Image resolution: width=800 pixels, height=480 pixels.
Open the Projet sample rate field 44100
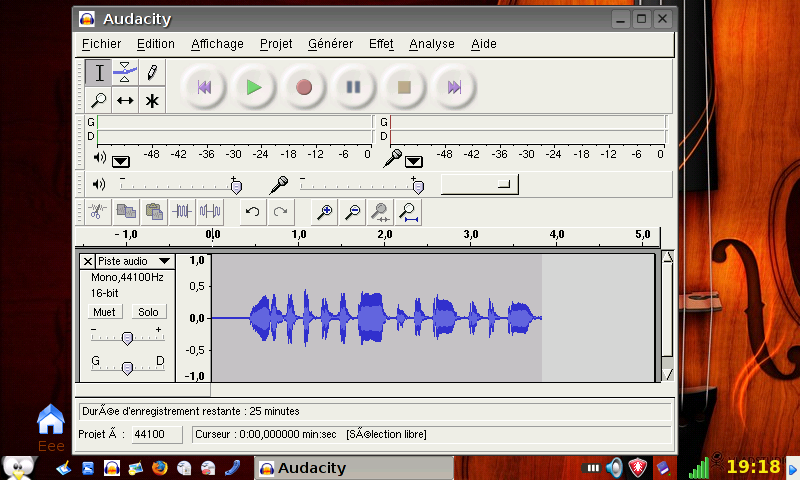[x=157, y=434]
